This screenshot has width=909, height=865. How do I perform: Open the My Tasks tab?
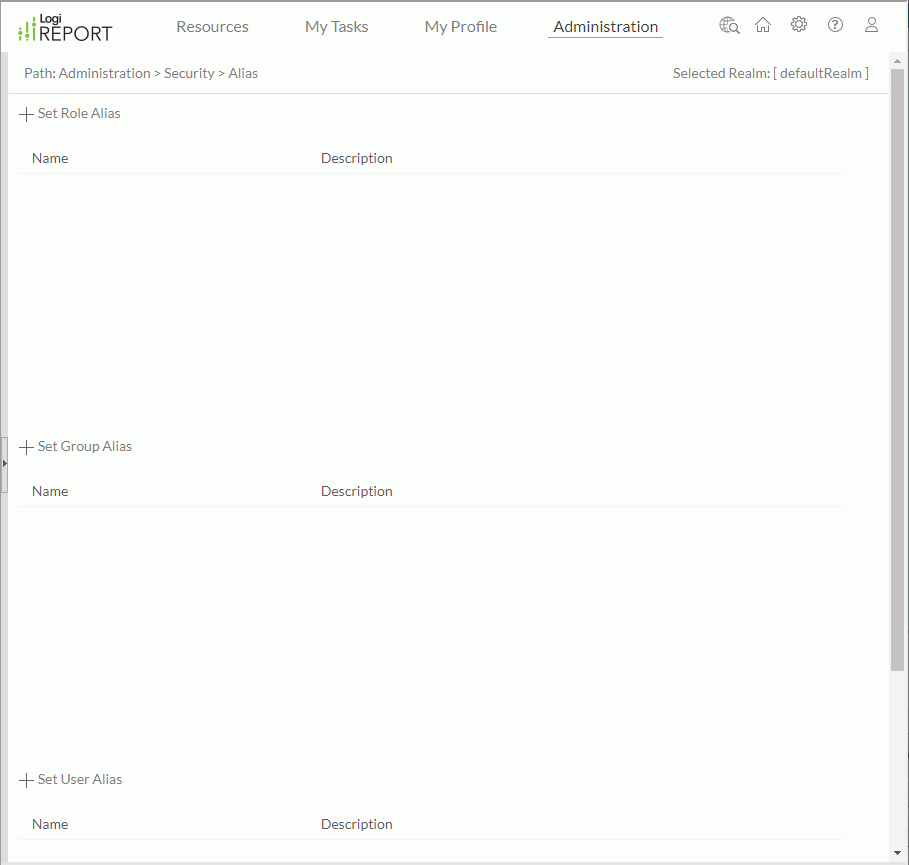336,27
